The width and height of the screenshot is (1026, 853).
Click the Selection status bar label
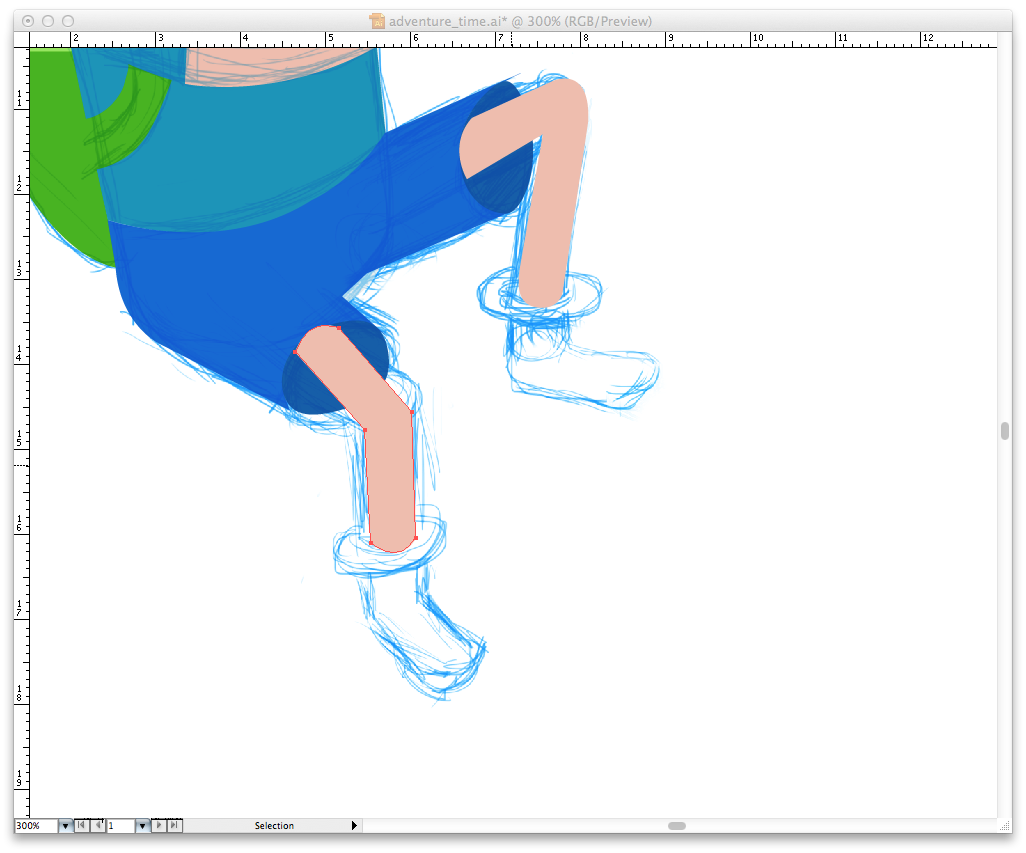tap(274, 826)
